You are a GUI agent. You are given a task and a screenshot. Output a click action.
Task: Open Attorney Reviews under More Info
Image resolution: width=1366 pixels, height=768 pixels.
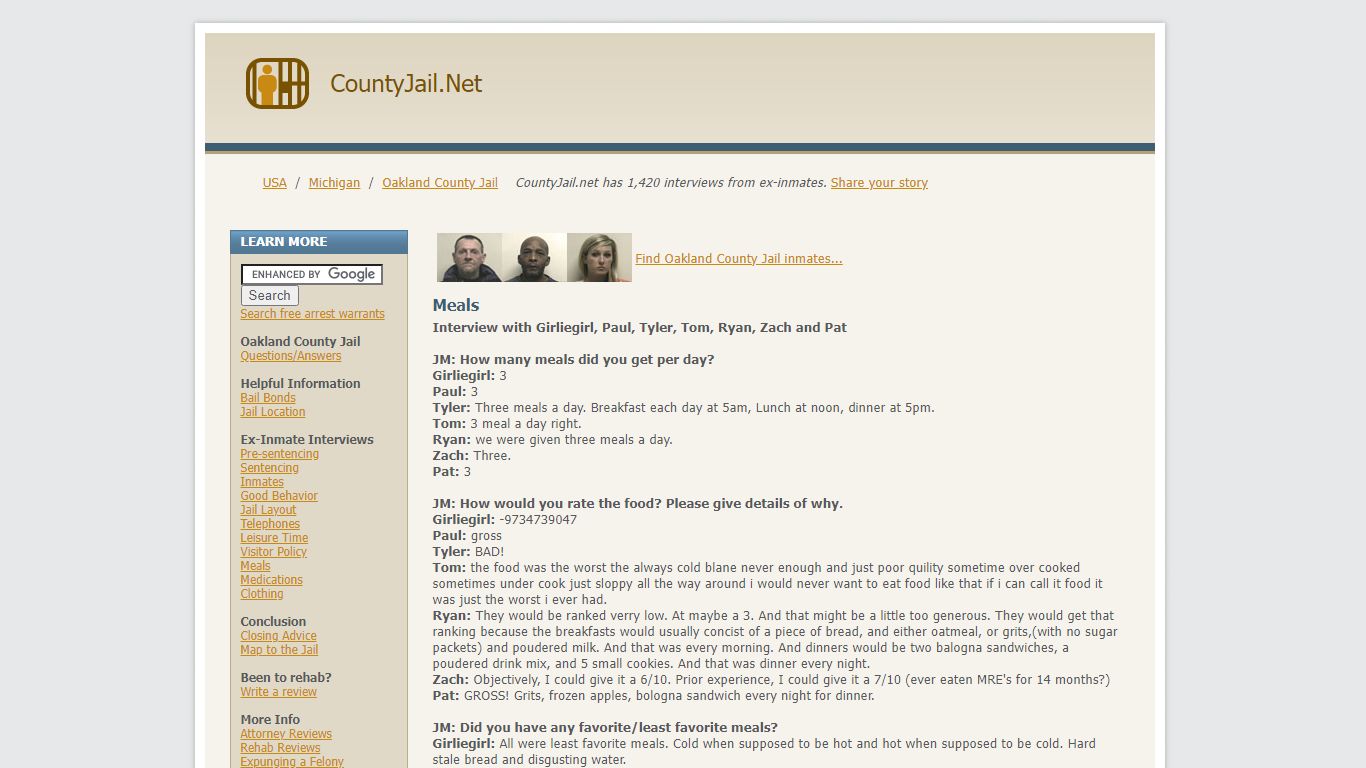coord(286,734)
